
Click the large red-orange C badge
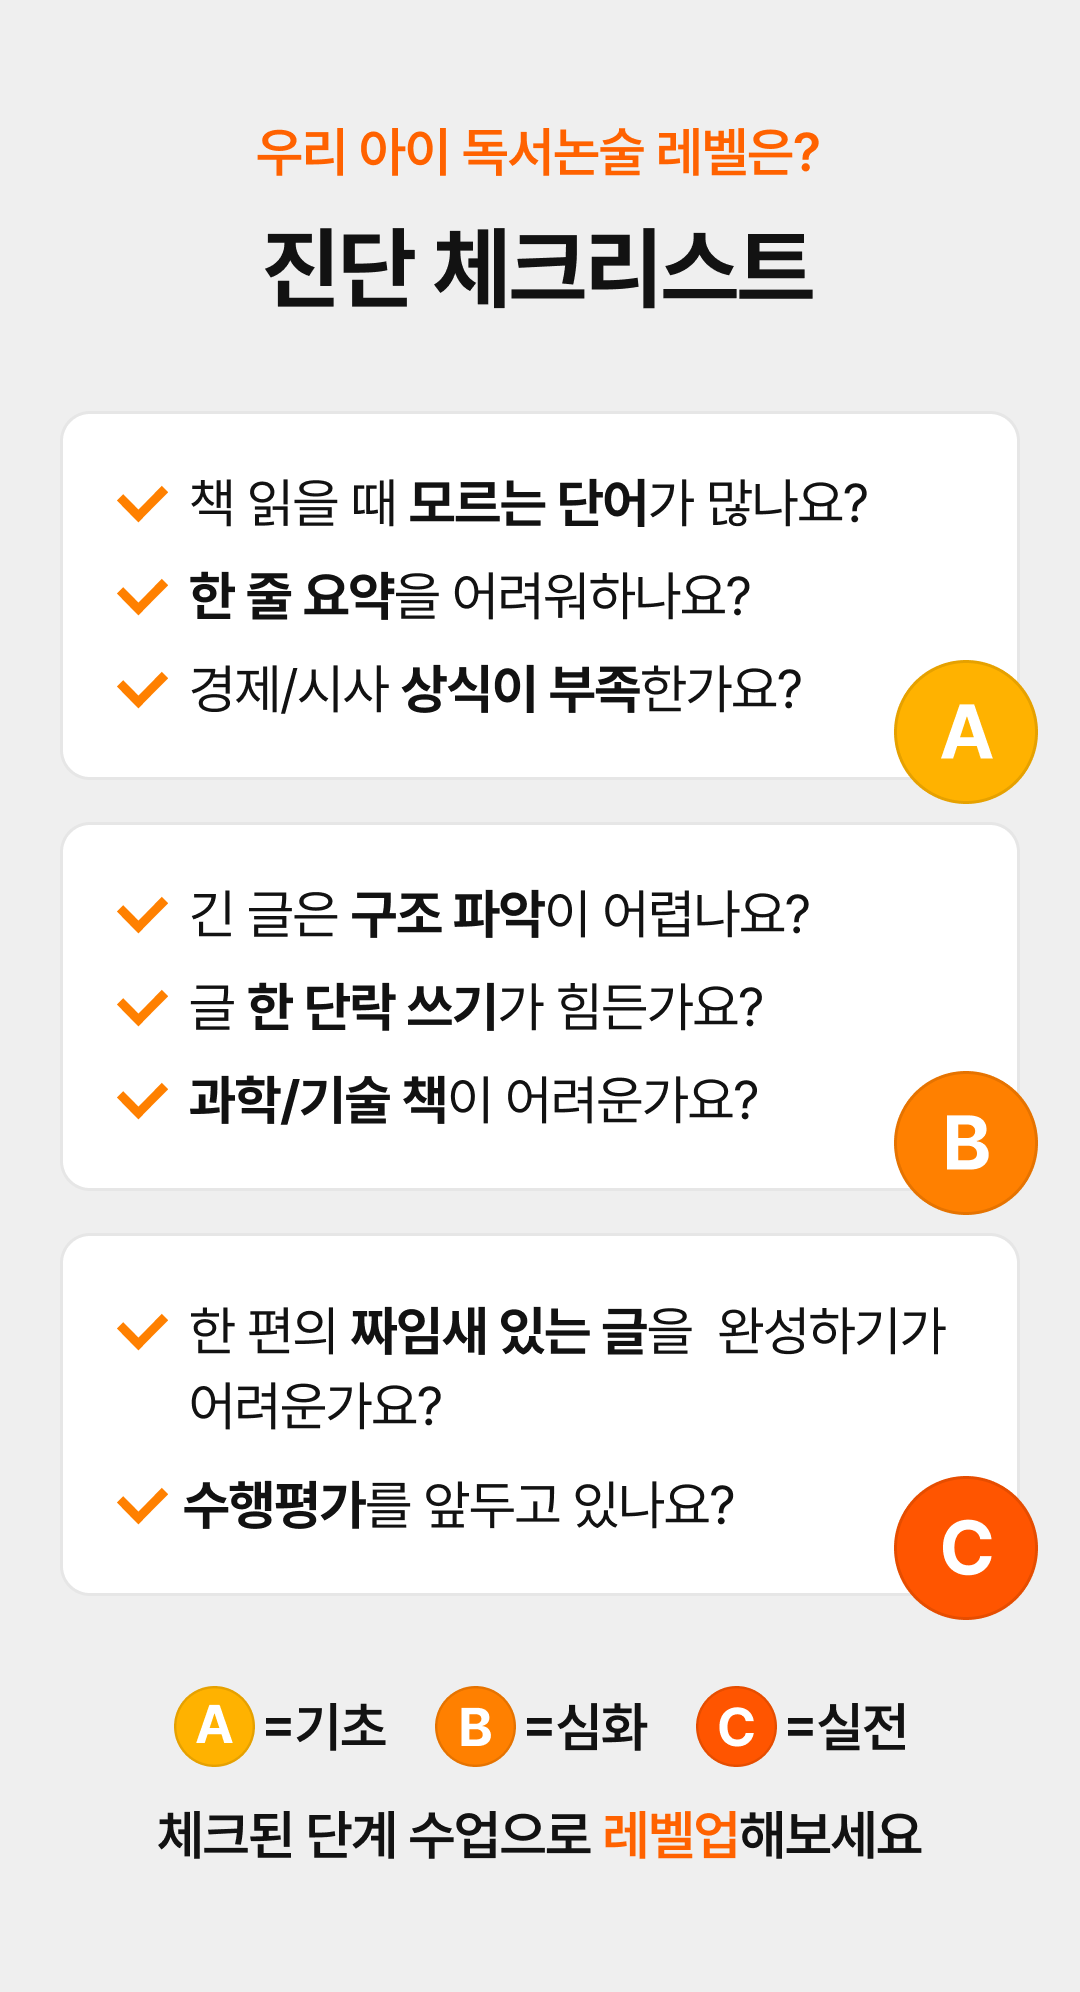click(965, 1548)
